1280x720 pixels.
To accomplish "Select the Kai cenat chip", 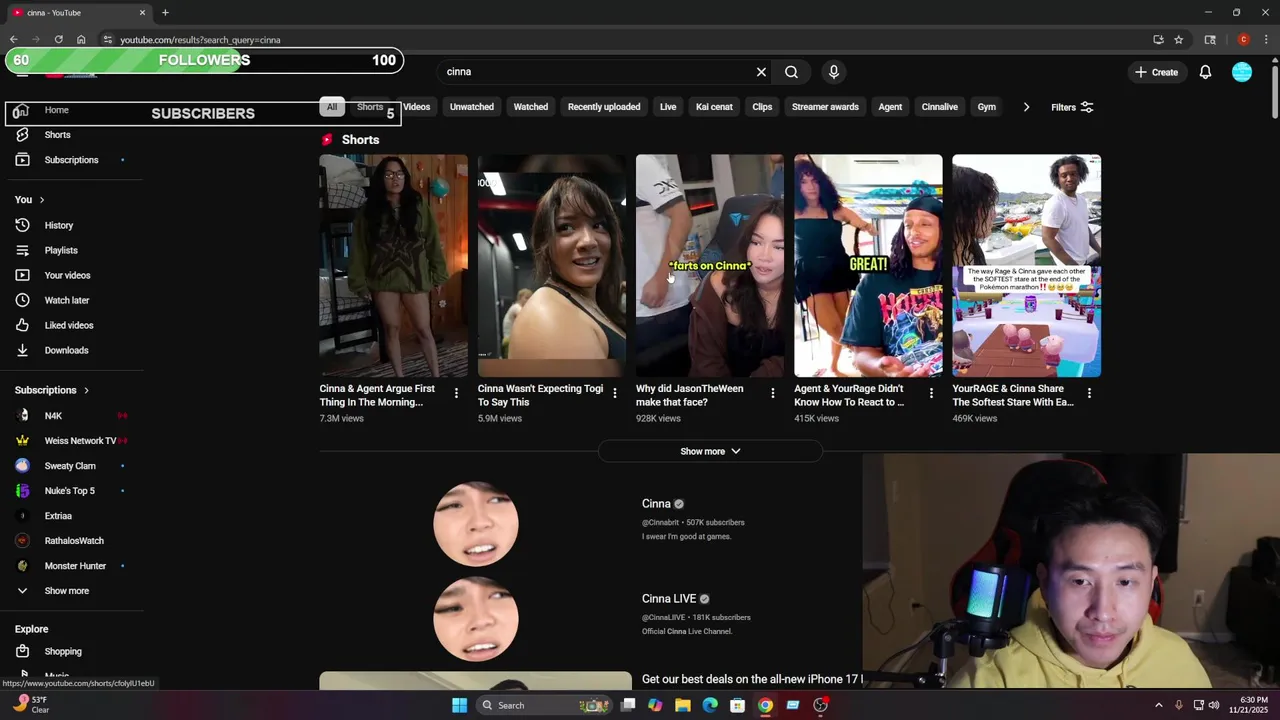I will 714,107.
